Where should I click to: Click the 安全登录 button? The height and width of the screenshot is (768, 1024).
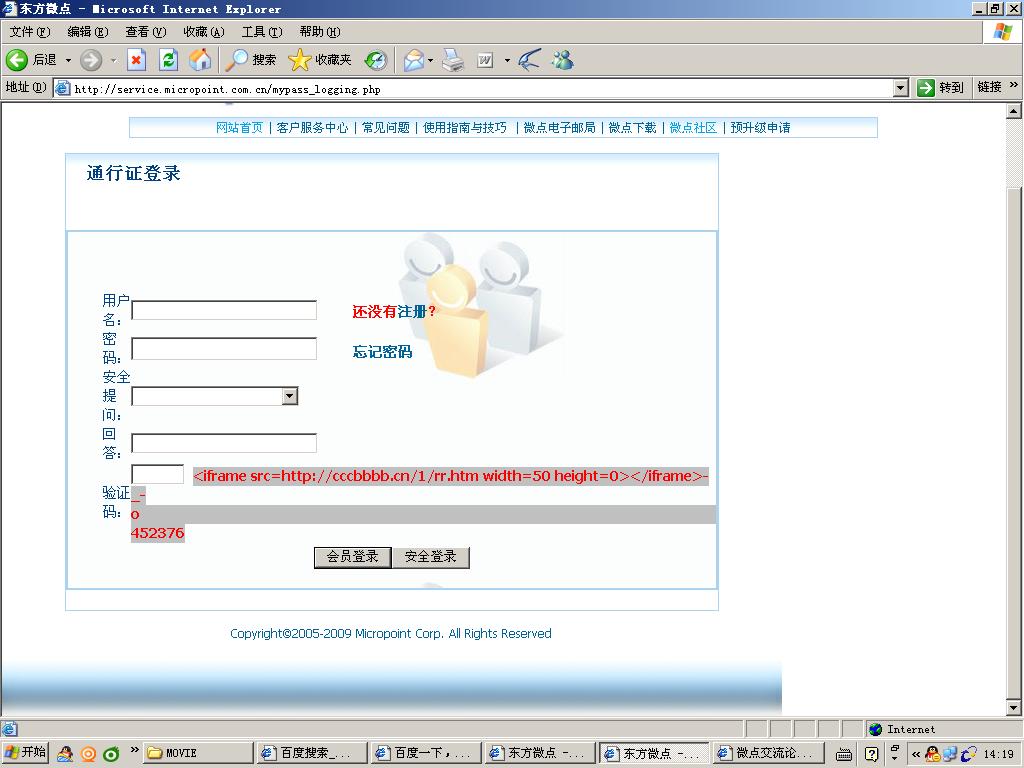pyautogui.click(x=430, y=557)
